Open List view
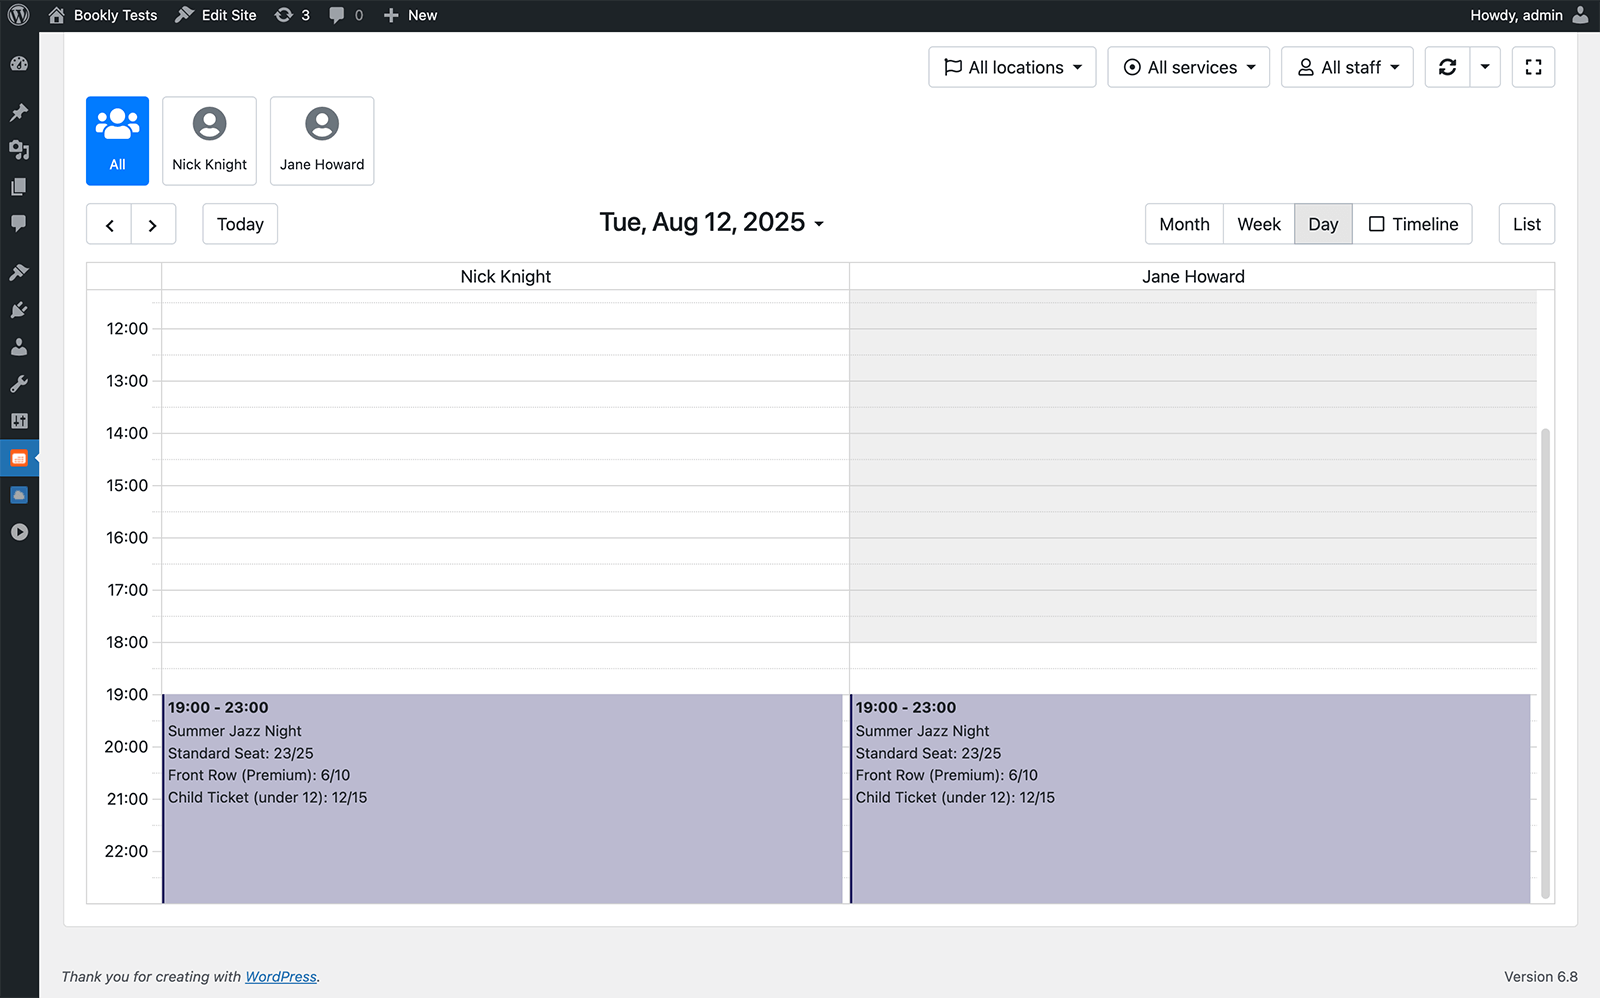The width and height of the screenshot is (1600, 998). click(x=1526, y=224)
